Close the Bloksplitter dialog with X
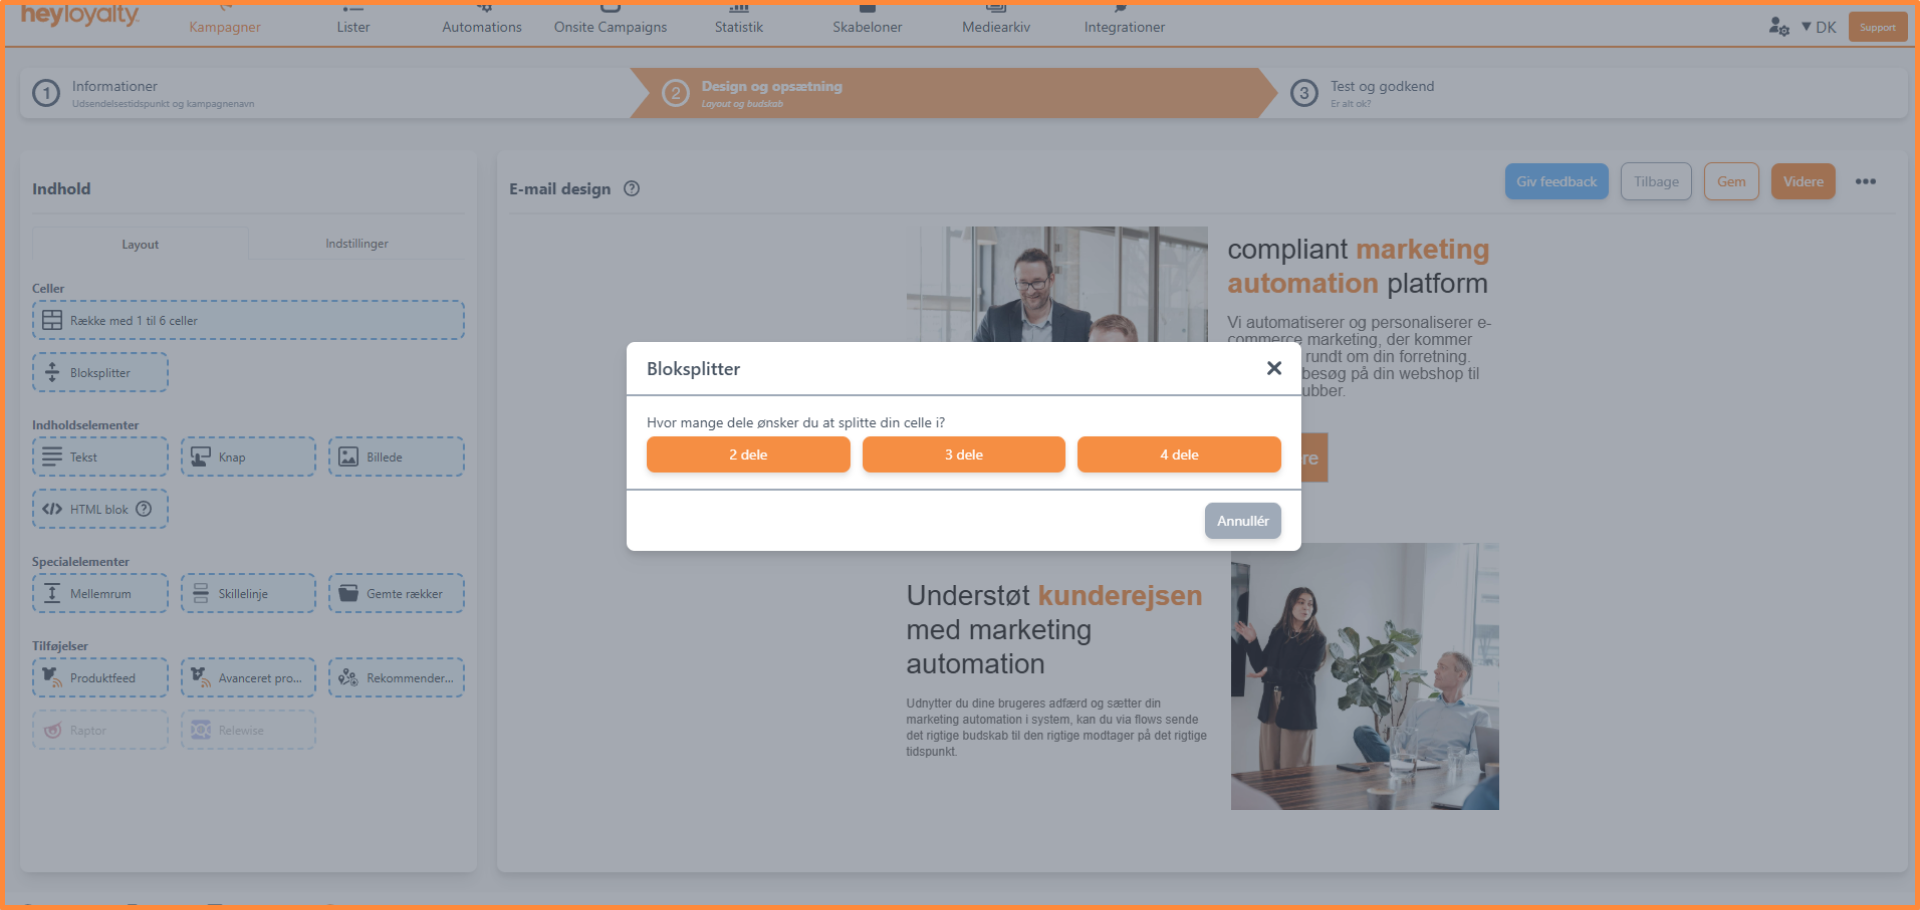Image resolution: width=1920 pixels, height=910 pixels. pyautogui.click(x=1273, y=368)
